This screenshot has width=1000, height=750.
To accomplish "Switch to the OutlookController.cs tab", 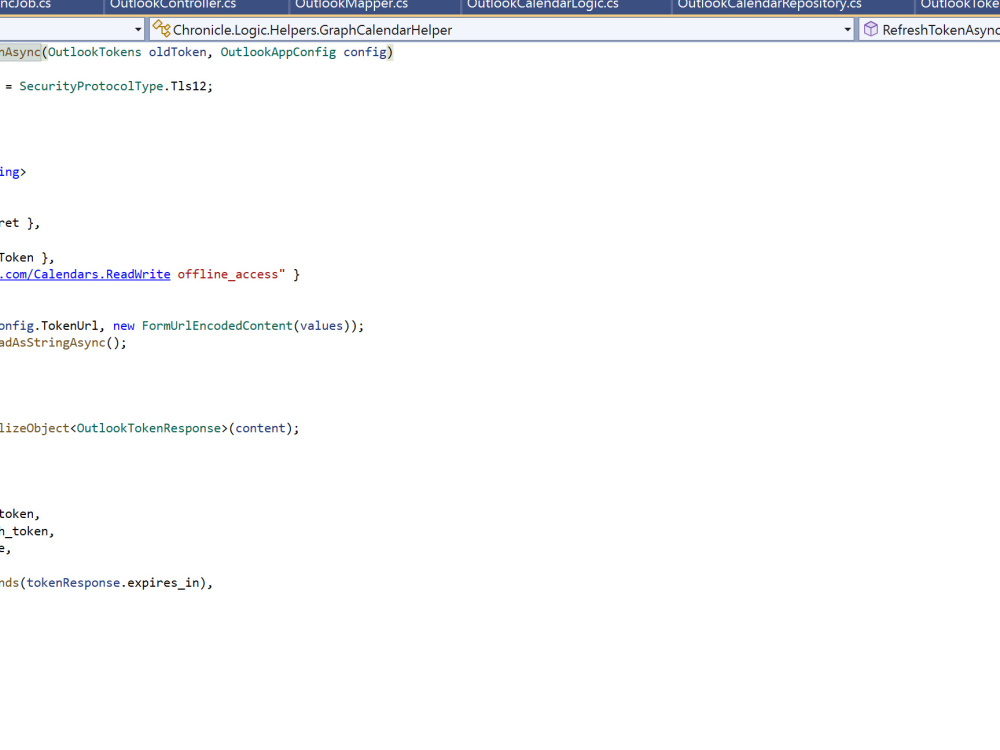I will pyautogui.click(x=173, y=5).
